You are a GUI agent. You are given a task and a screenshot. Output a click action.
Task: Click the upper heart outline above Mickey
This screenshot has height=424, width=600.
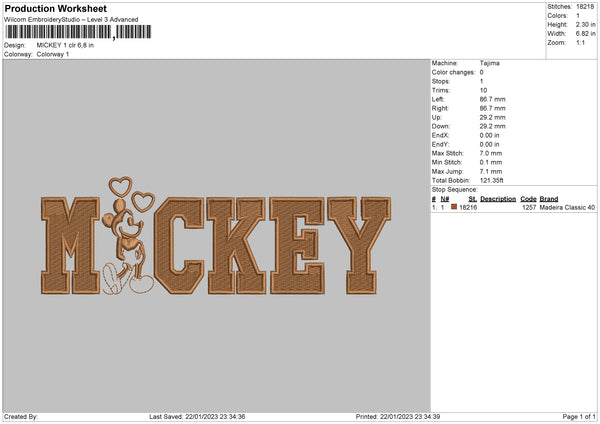click(121, 186)
